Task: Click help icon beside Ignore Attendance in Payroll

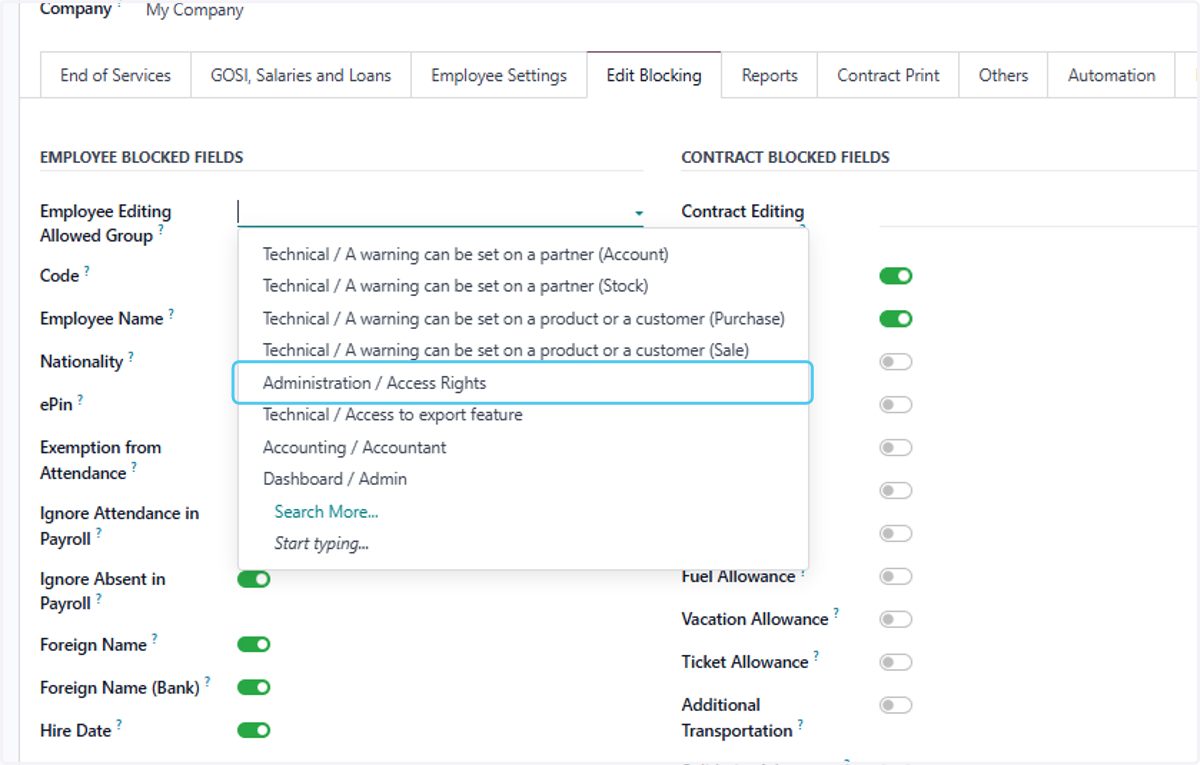Action: (x=99, y=533)
